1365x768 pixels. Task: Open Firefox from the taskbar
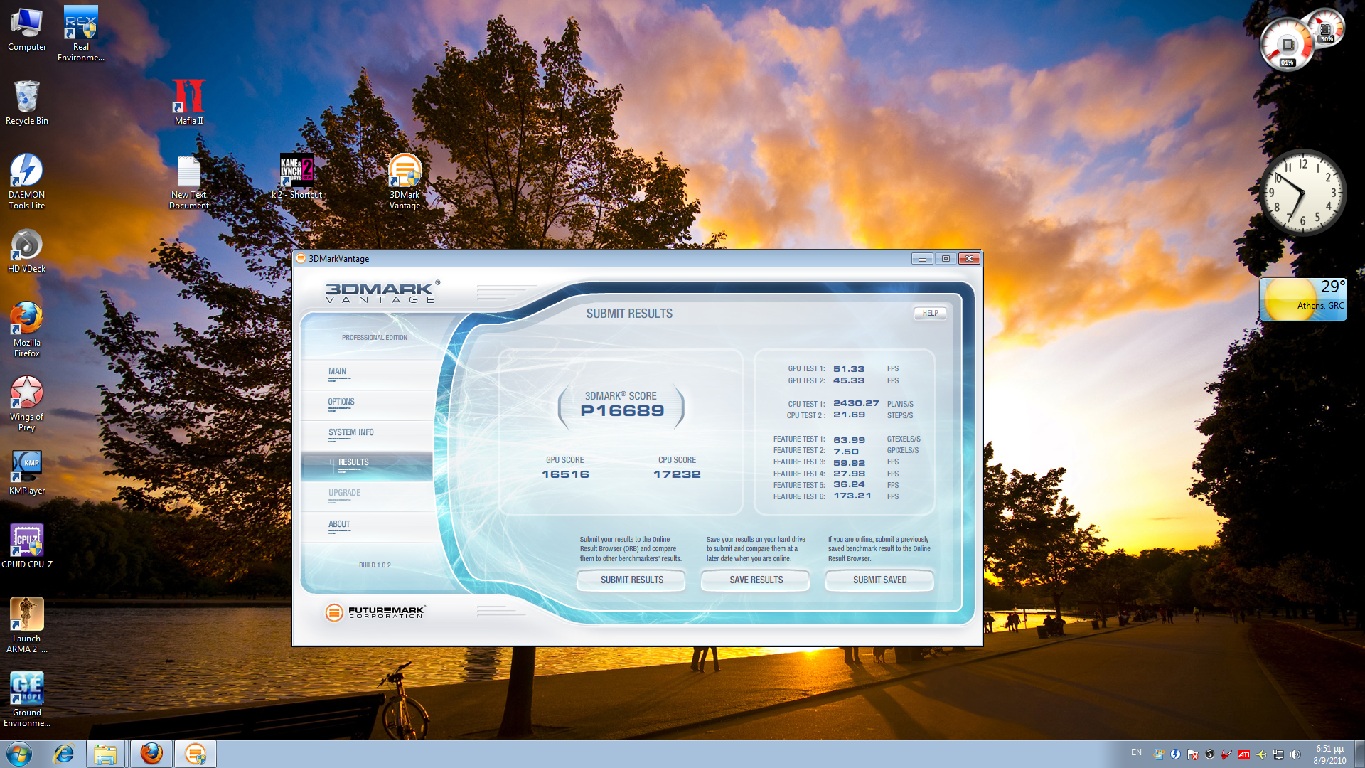[151, 753]
